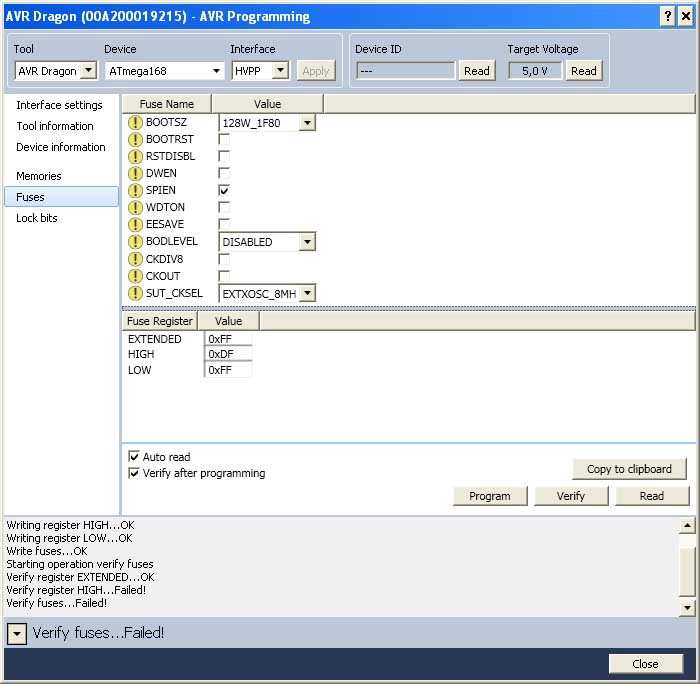700x684 pixels.
Task: Enable the EESAVE fuse checkbox
Action: [x=224, y=224]
